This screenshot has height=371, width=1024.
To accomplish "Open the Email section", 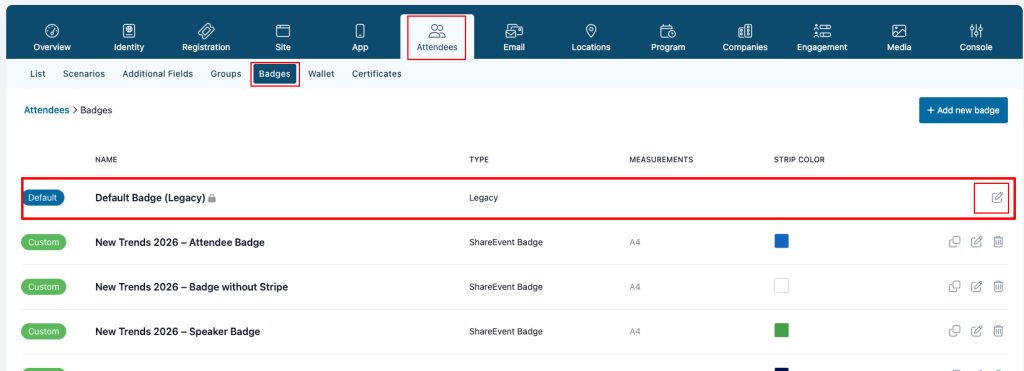I will [514, 37].
